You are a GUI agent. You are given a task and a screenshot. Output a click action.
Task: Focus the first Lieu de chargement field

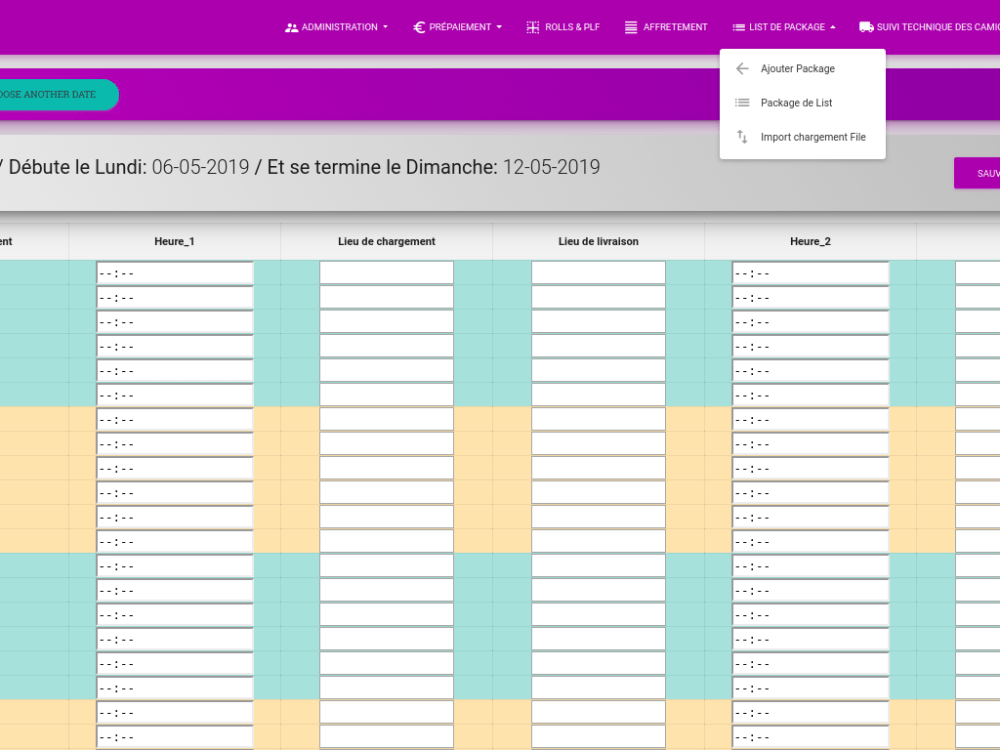386,273
